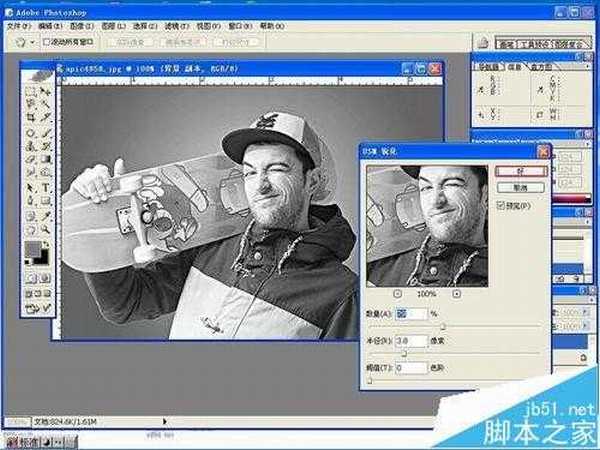The image size is (600, 450).
Task: Zoom out the USM preview
Action: coord(398,294)
